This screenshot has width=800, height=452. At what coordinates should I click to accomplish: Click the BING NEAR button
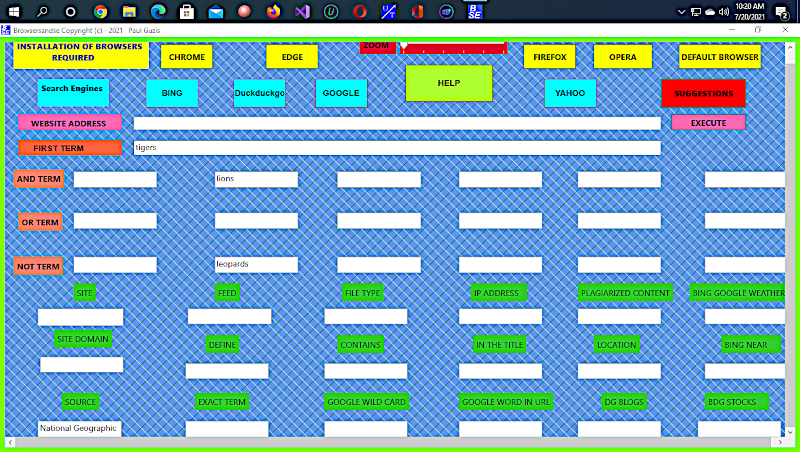pos(751,345)
